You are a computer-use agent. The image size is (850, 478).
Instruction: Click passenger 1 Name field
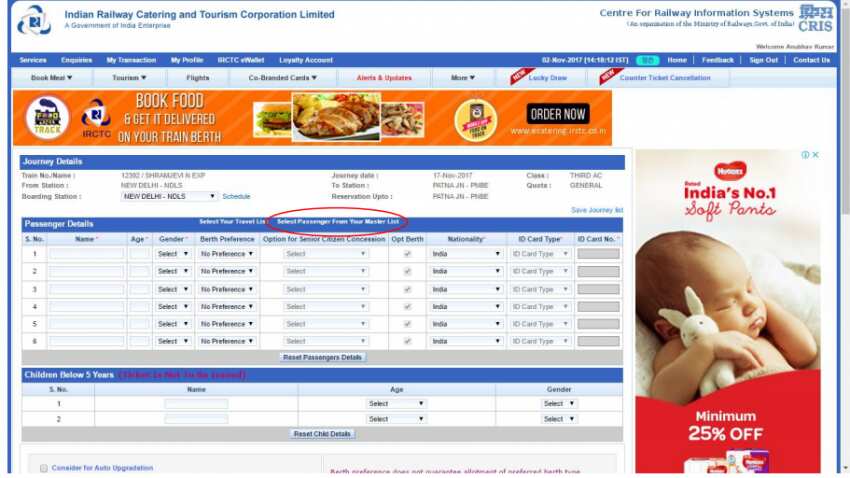87,254
